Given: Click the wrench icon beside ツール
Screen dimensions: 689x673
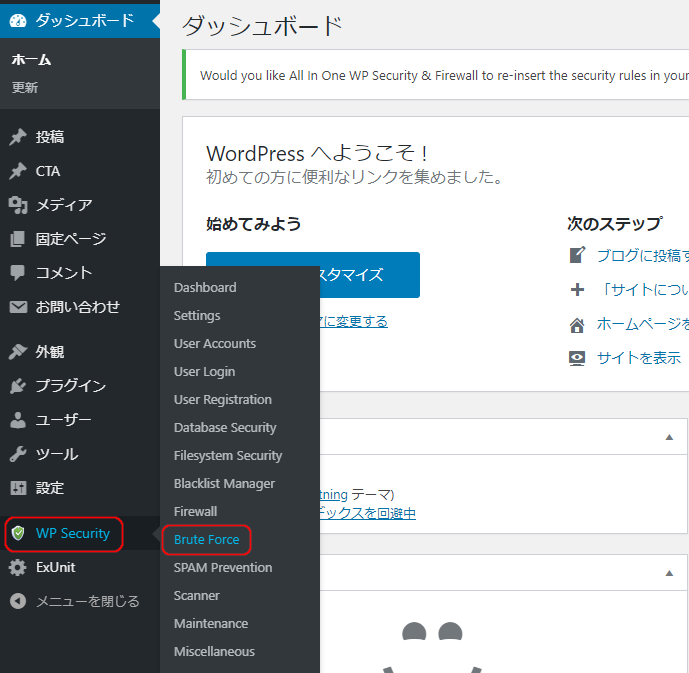Looking at the screenshot, I should click(18, 454).
